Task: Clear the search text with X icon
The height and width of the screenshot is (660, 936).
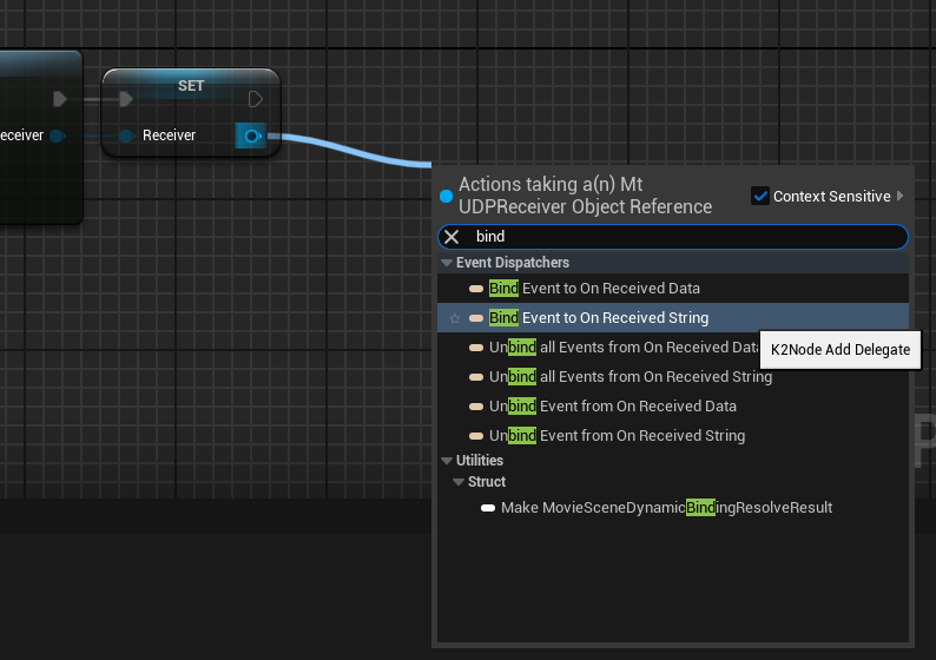Action: click(x=452, y=237)
